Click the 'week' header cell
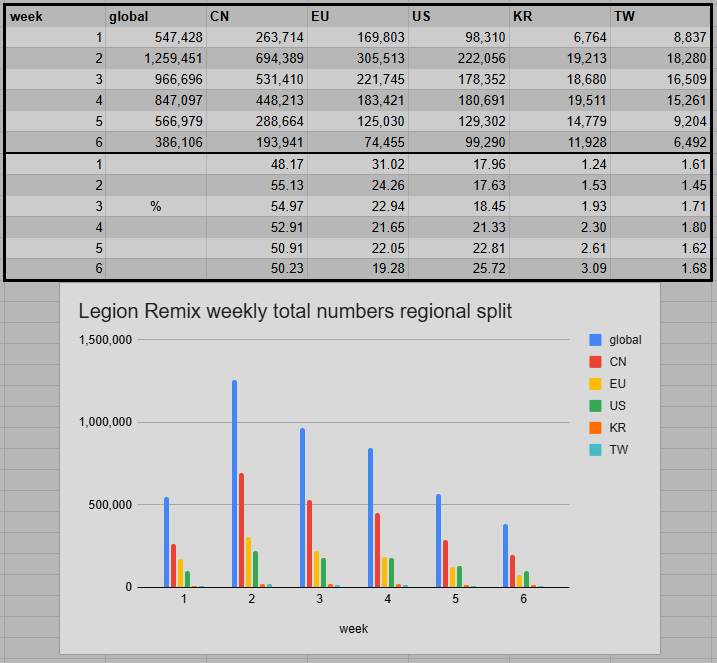This screenshot has height=663, width=717. (55, 16)
